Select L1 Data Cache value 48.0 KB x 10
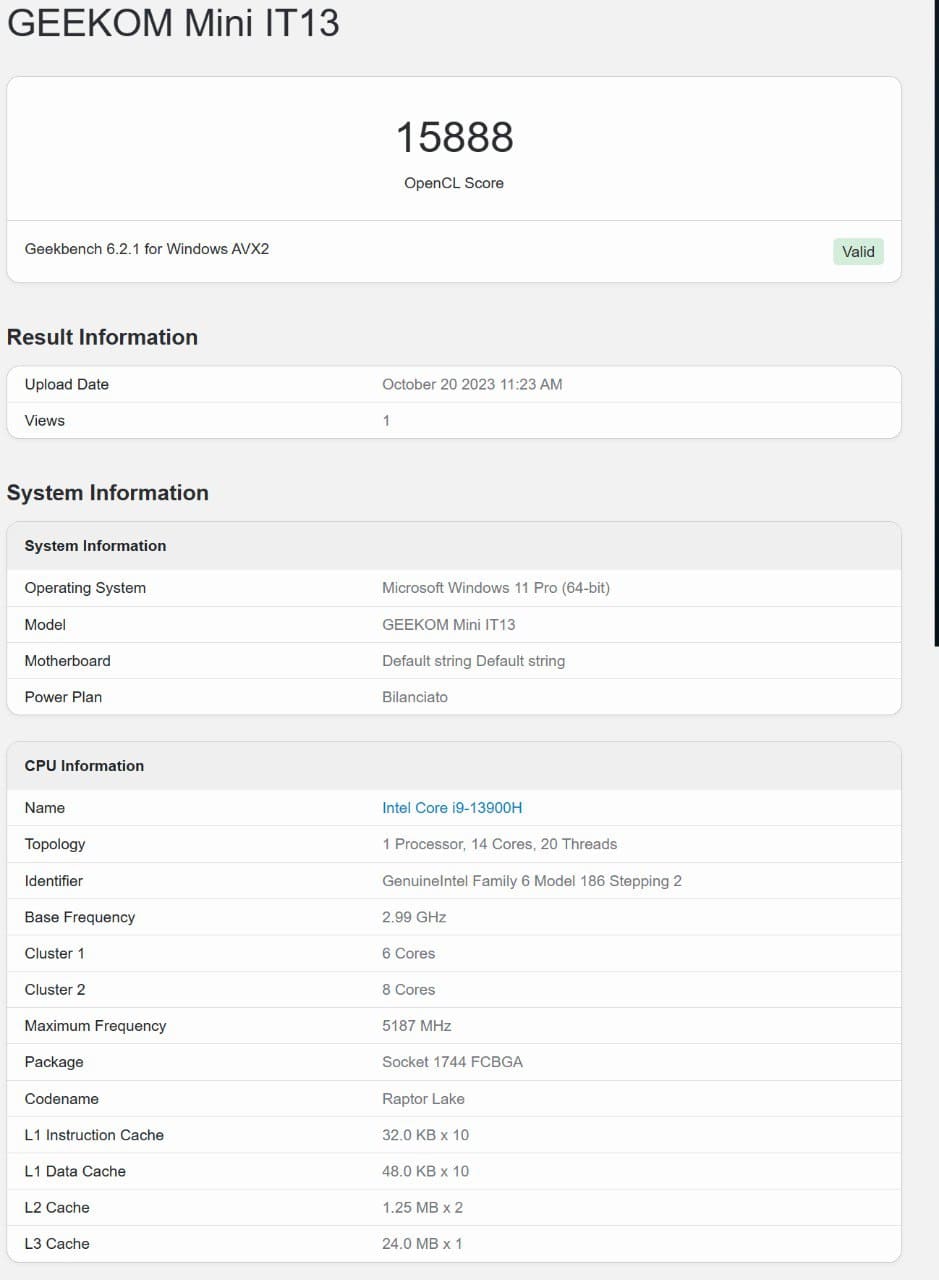Screen dimensions: 939x1280 pos(426,1171)
